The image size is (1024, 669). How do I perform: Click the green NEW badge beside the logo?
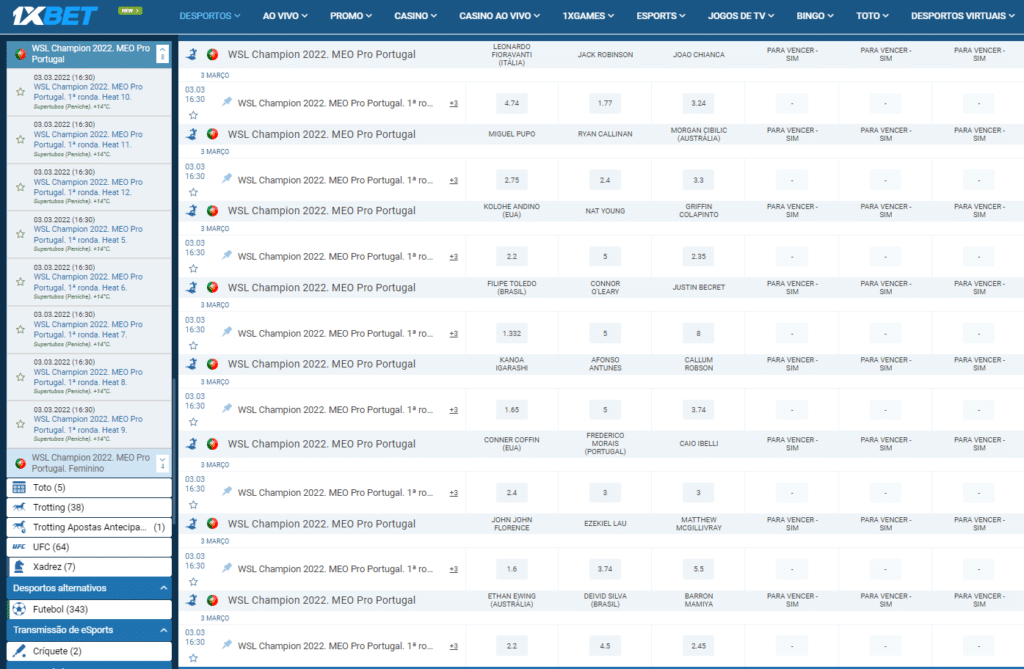coord(130,10)
